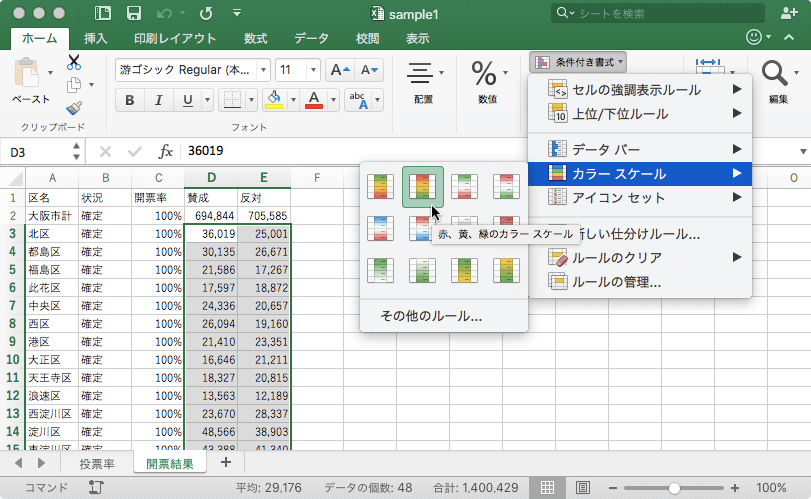811x499 pixels.
Task: Open the 条件付き書式 dropdown button
Action: point(578,62)
